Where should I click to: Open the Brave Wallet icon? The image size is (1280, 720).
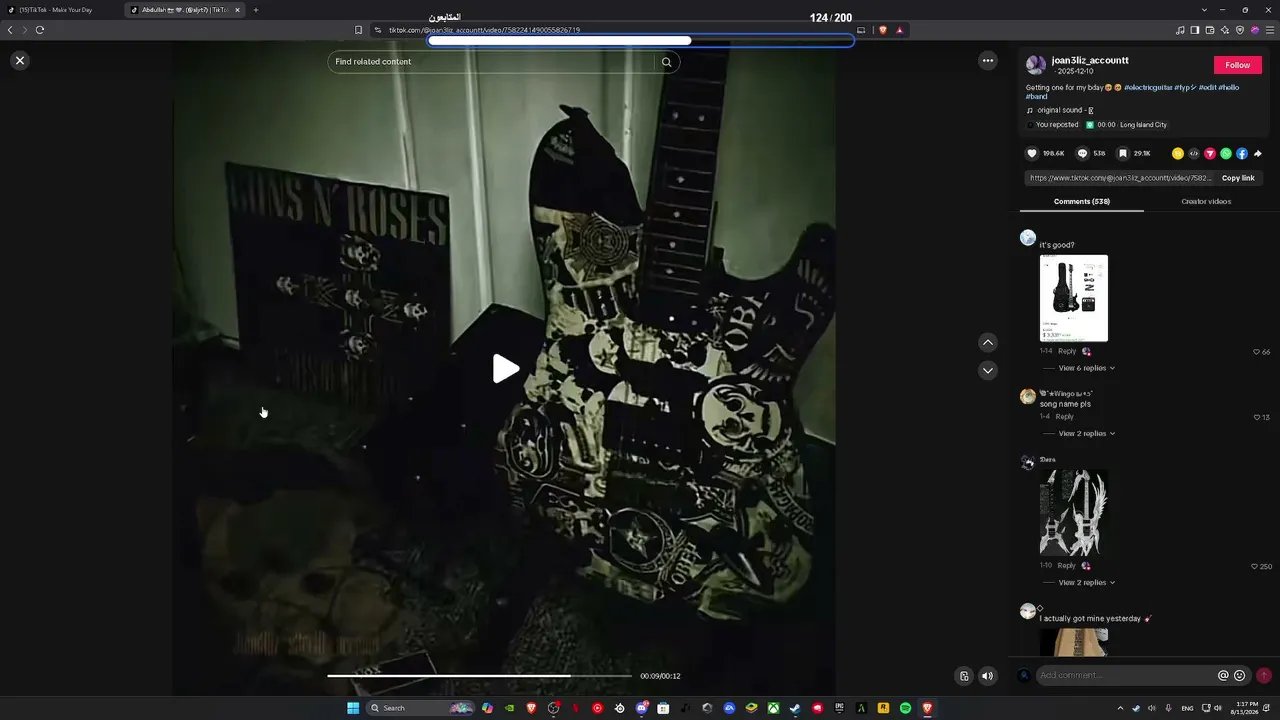(x=1210, y=30)
